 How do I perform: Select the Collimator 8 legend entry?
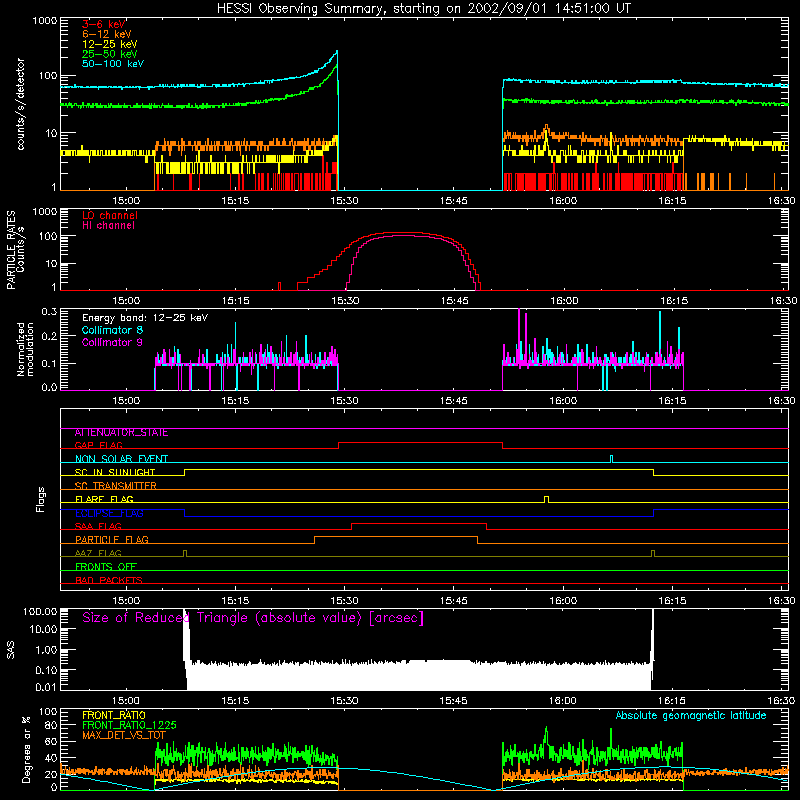[112, 330]
